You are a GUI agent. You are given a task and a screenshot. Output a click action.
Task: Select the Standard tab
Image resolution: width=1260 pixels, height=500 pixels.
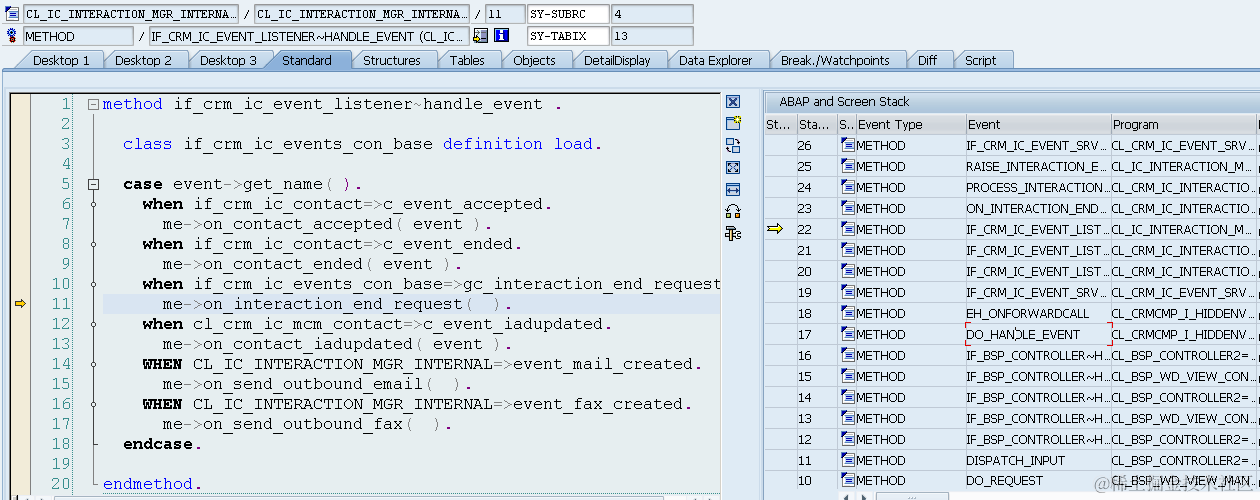pos(307,60)
